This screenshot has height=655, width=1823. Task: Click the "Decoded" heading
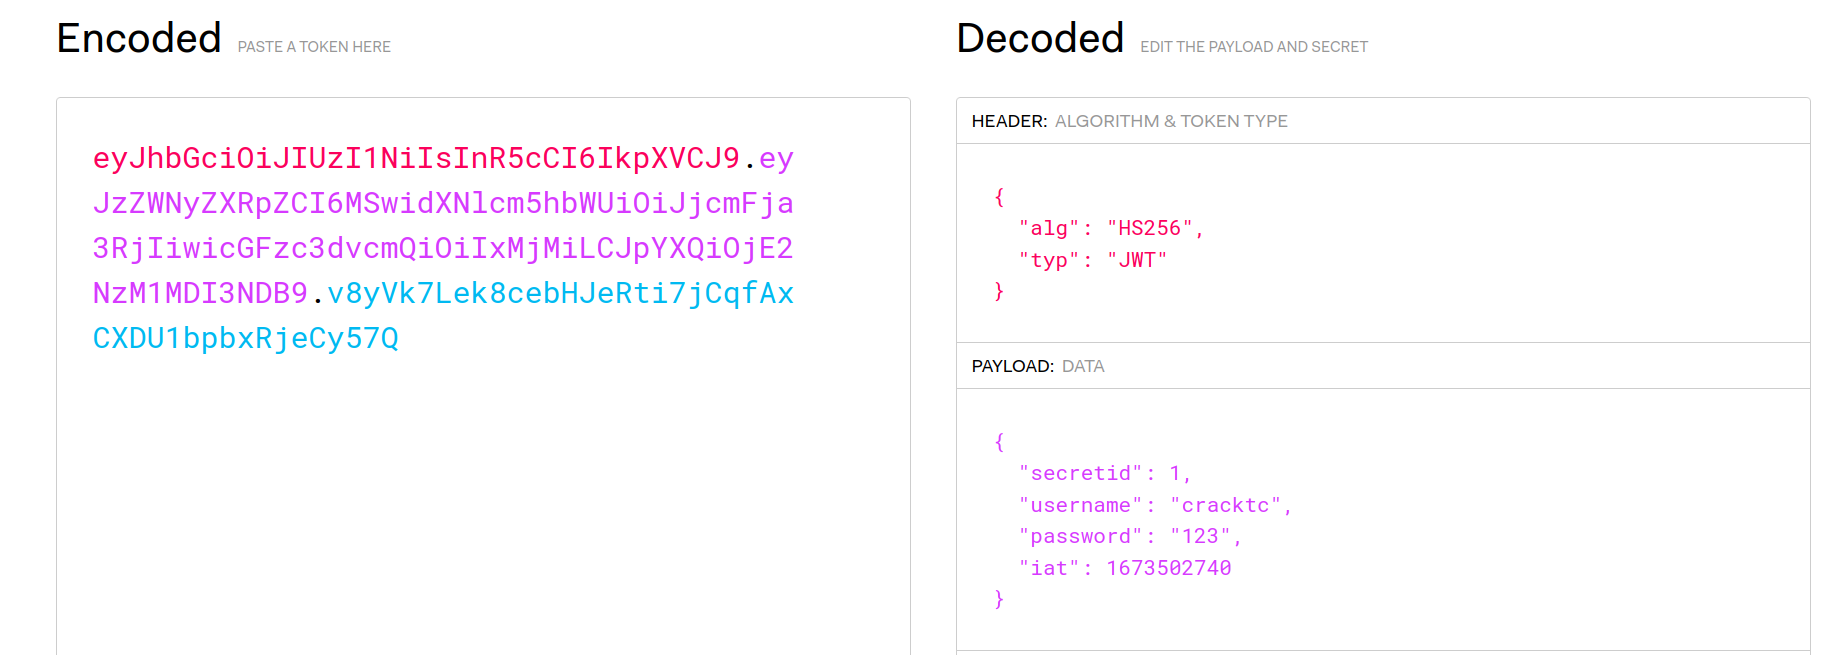pyautogui.click(x=1040, y=39)
